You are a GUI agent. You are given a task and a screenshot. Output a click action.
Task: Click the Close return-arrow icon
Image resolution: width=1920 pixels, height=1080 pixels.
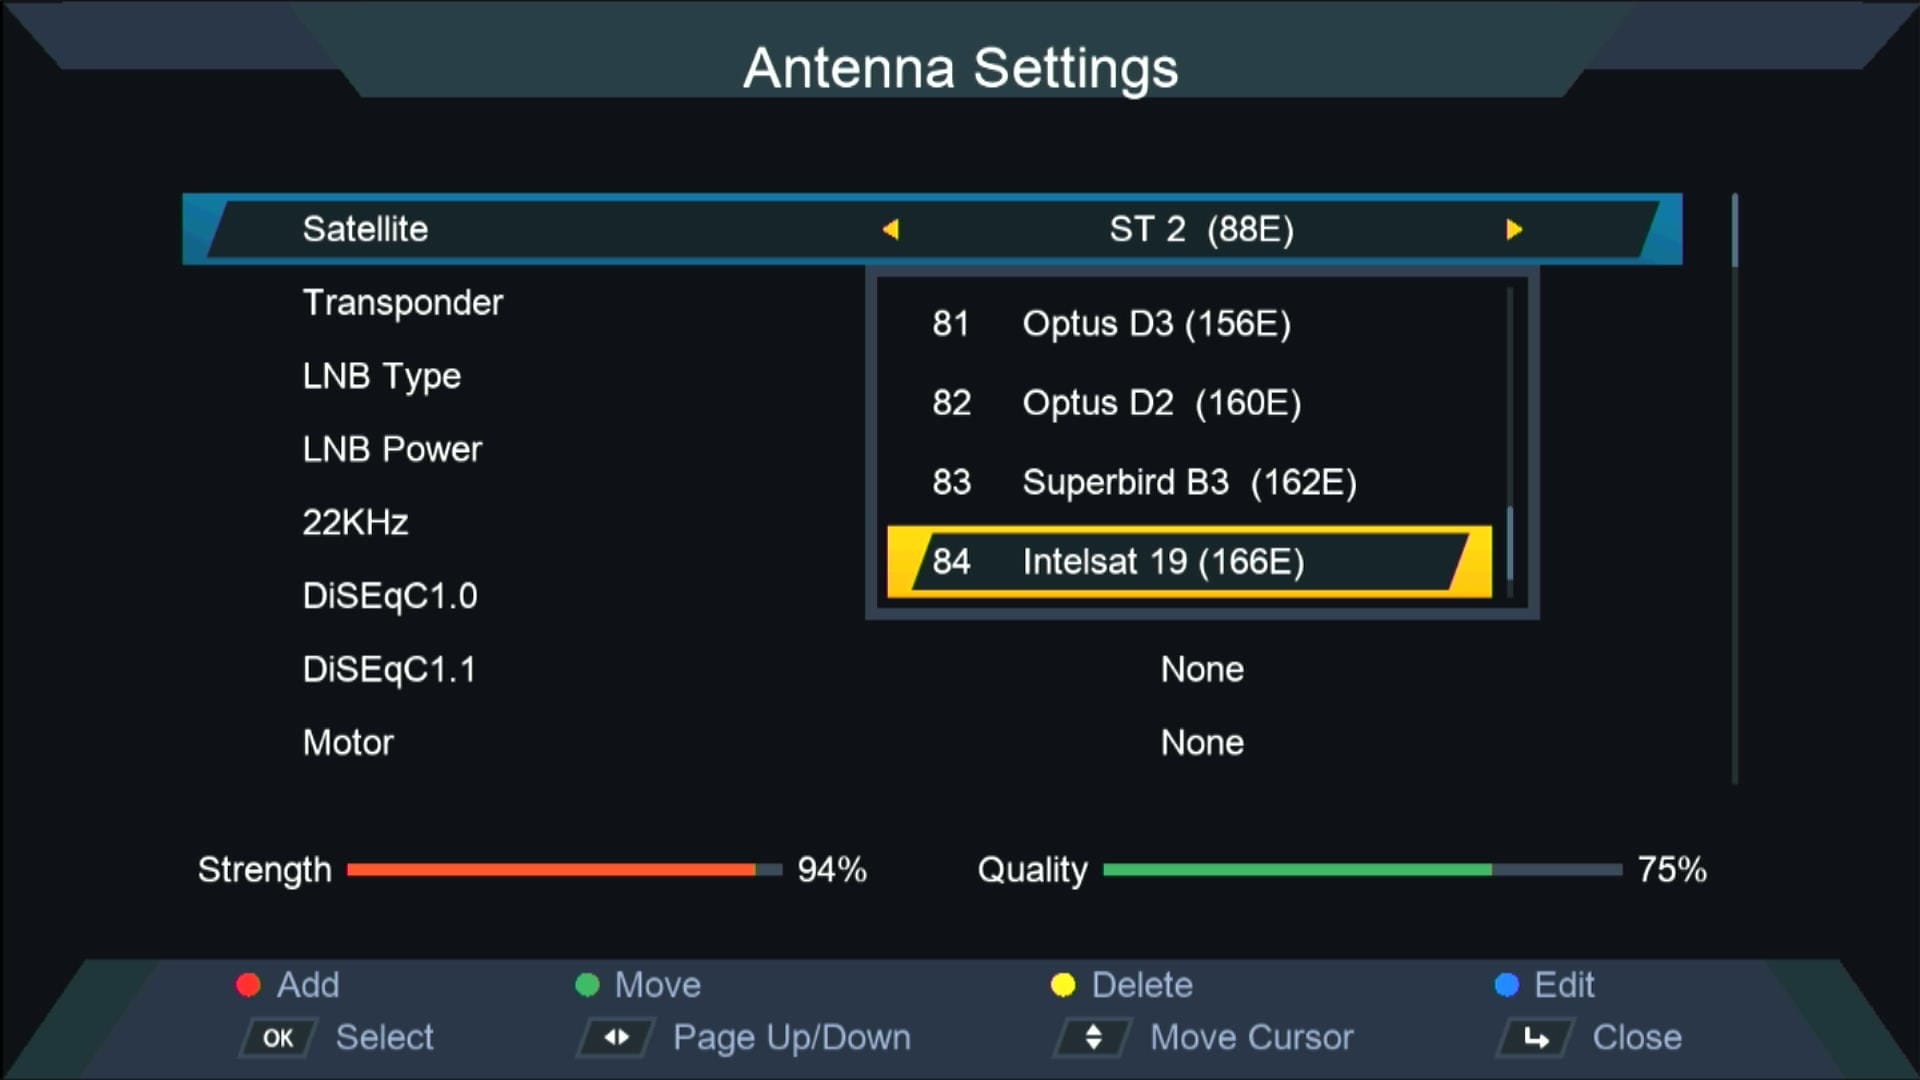point(1536,1038)
